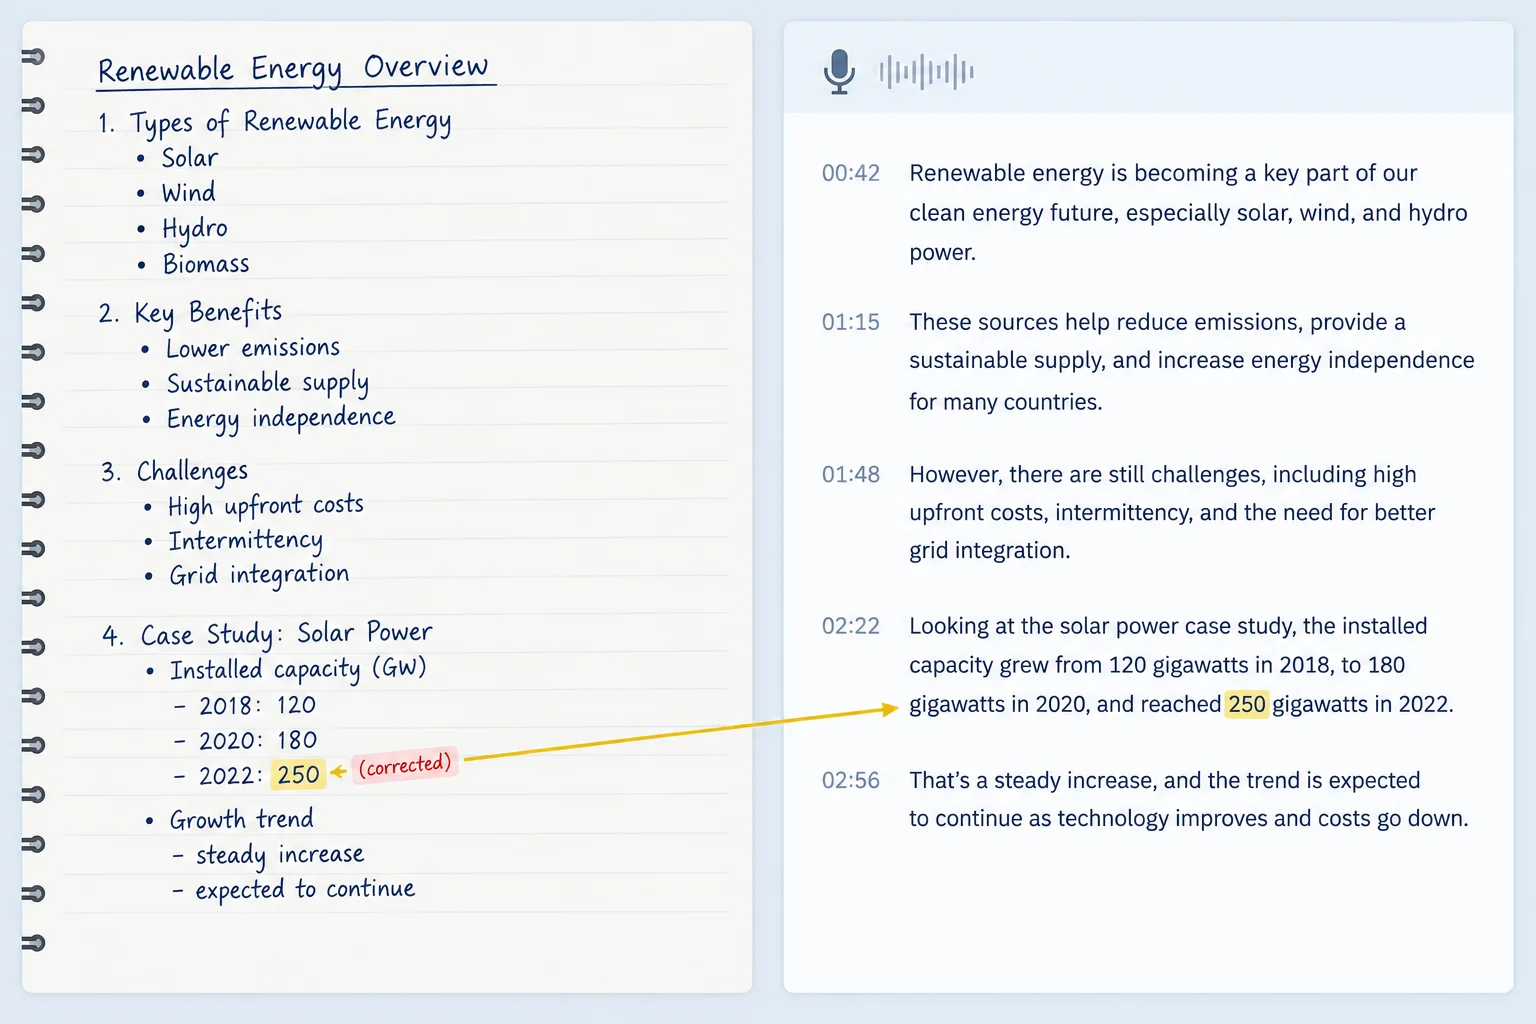Click highlighted "250" in the handwritten notes

(x=298, y=775)
